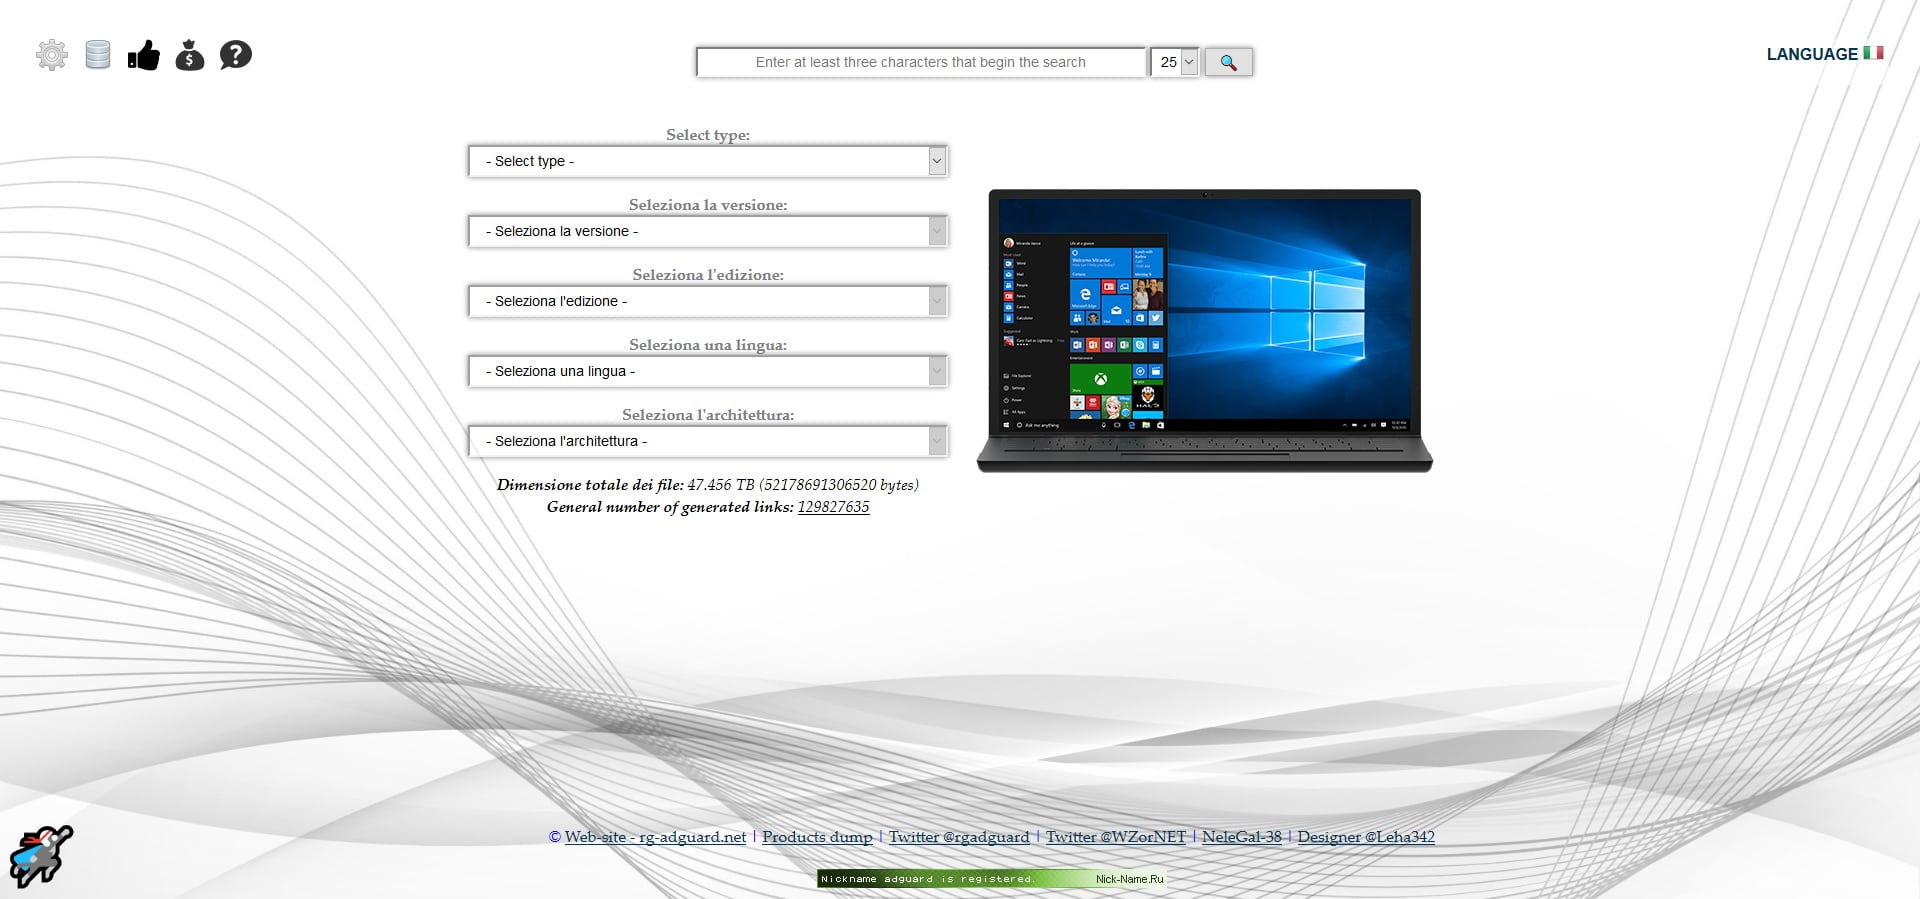Click the settings gear icon
The height and width of the screenshot is (899, 1920).
tap(52, 55)
